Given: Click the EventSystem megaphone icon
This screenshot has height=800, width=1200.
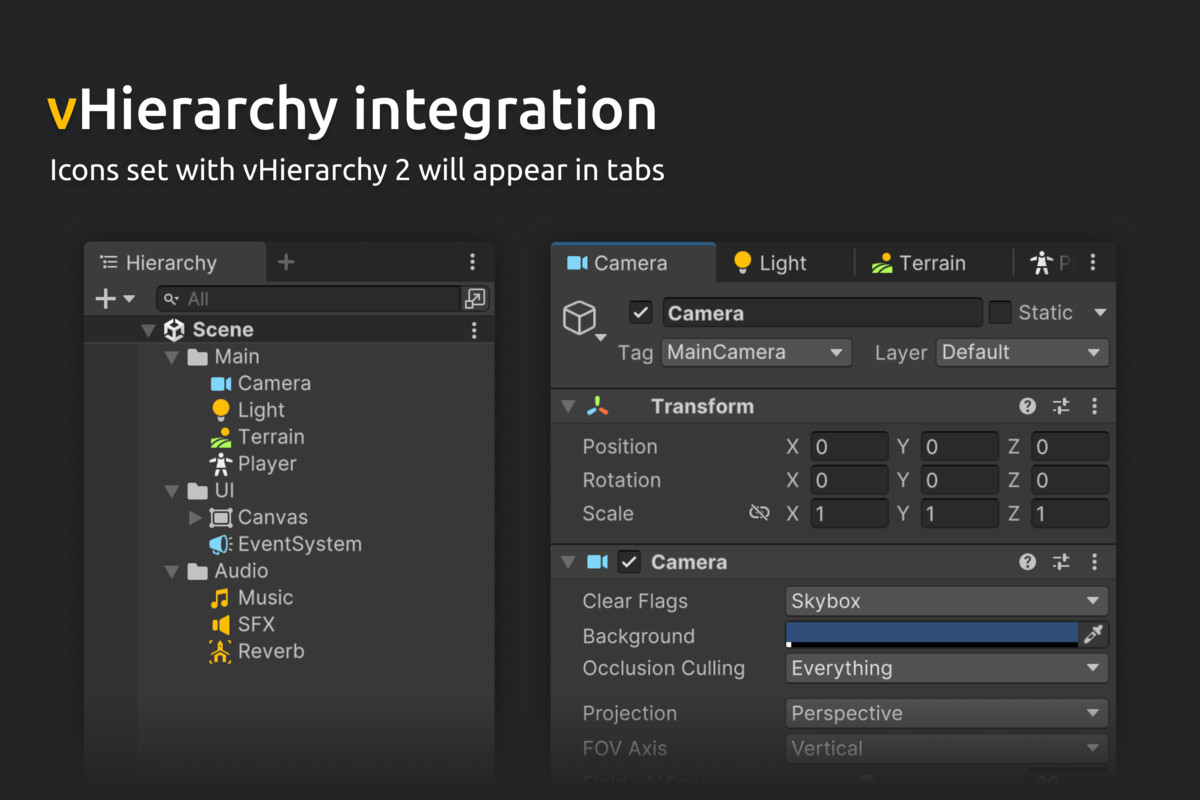Looking at the screenshot, I should click(221, 544).
